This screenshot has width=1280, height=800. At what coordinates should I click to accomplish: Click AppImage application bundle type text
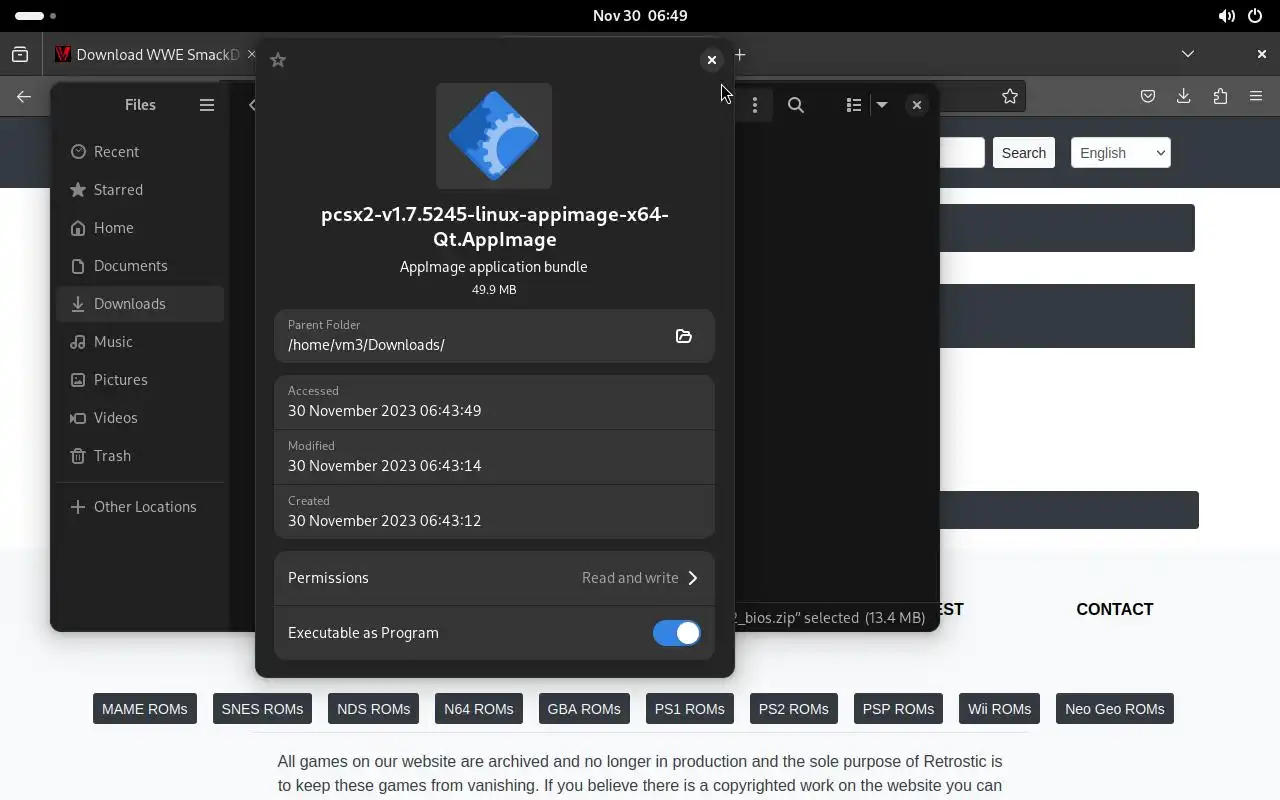pyautogui.click(x=494, y=267)
